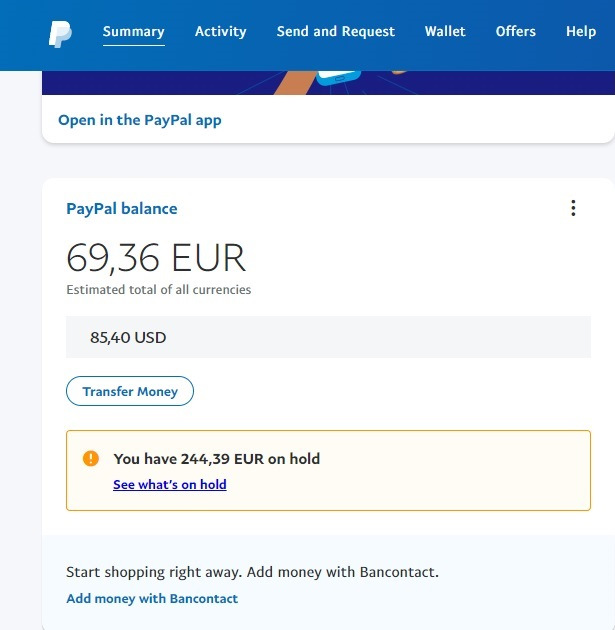The height and width of the screenshot is (630, 615).
Task: Open the Send and Request page
Action: click(336, 31)
